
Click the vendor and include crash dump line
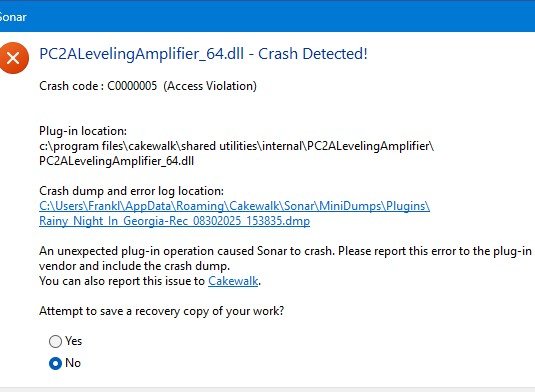pyautogui.click(x=134, y=266)
